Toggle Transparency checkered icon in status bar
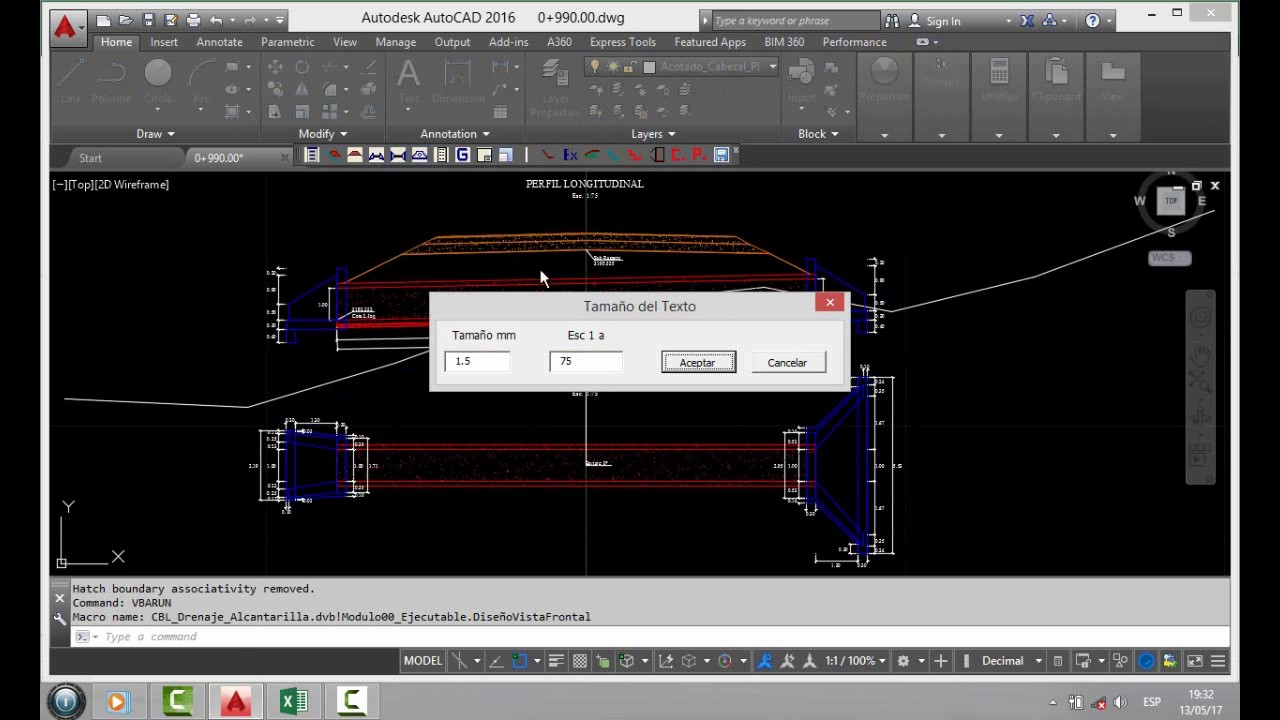The width and height of the screenshot is (1280, 720). tap(579, 661)
